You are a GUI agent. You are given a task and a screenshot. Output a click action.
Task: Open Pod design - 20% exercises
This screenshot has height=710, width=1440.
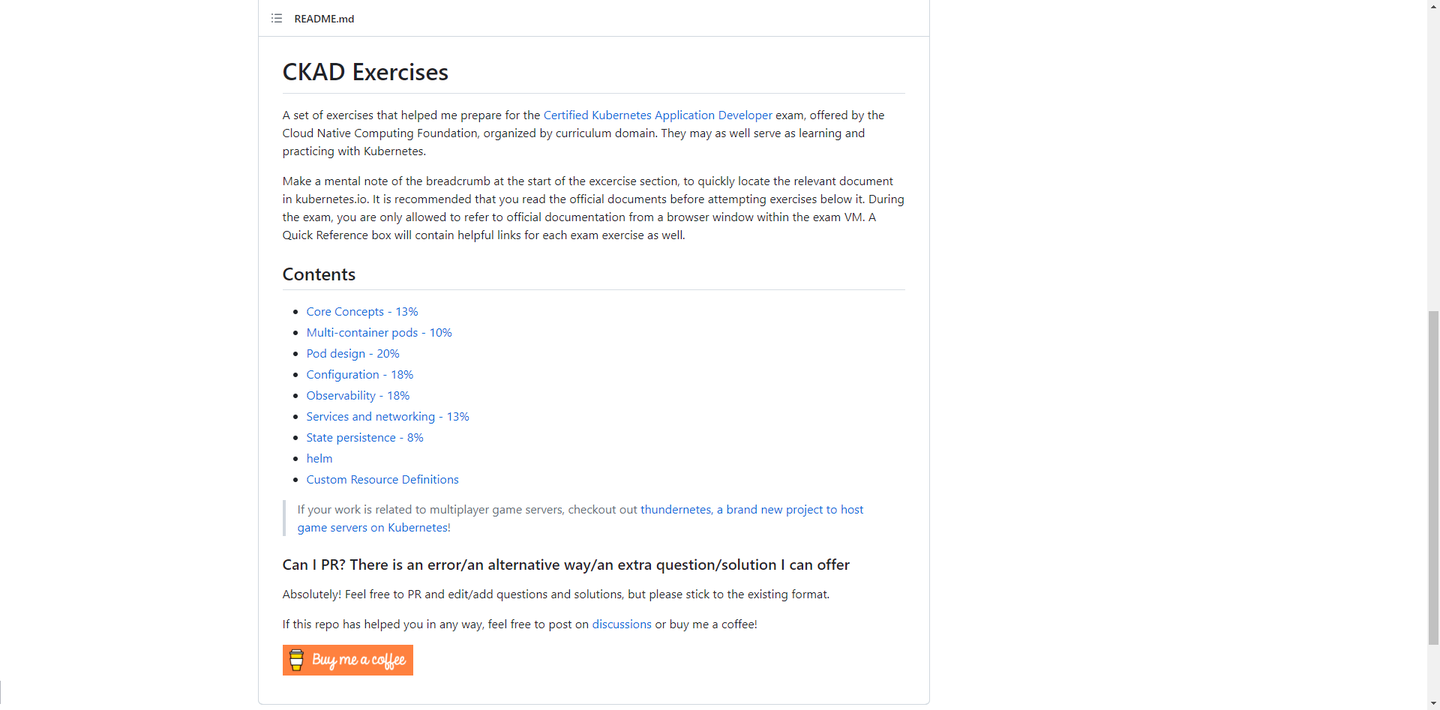(x=353, y=354)
